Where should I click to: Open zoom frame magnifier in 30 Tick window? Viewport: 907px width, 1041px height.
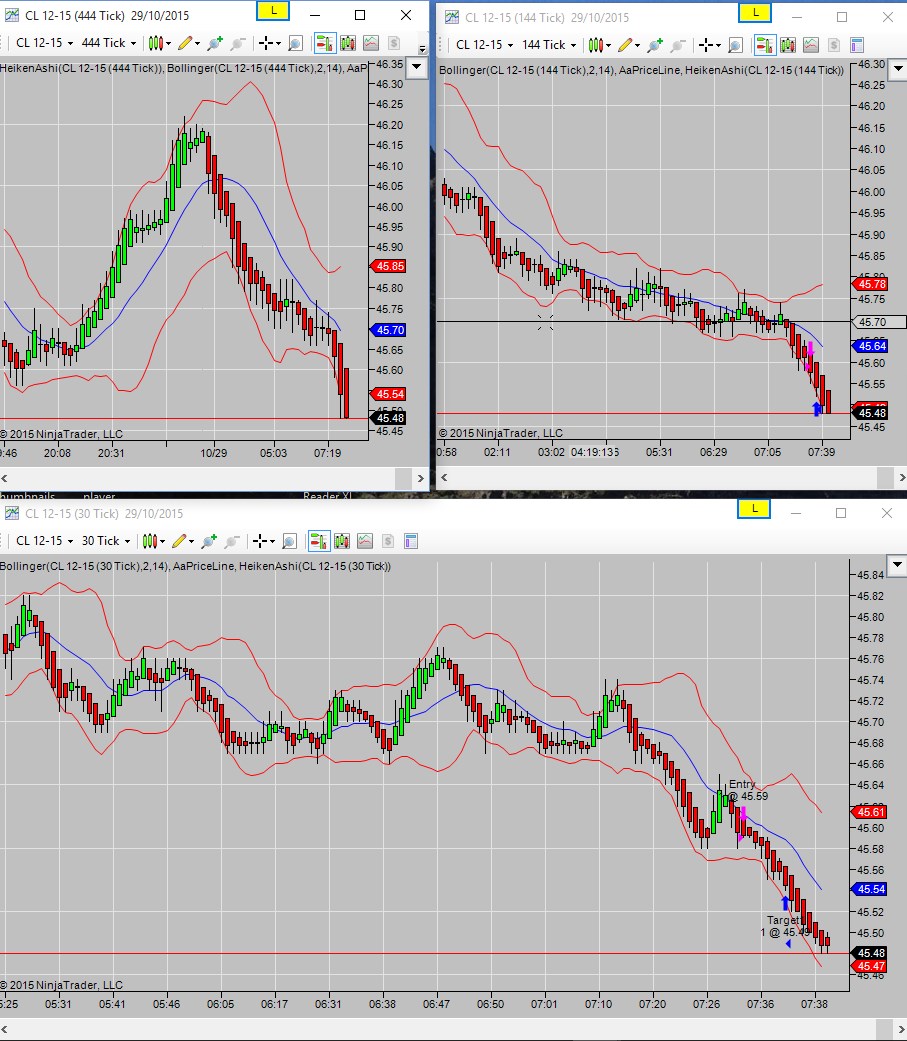point(289,541)
